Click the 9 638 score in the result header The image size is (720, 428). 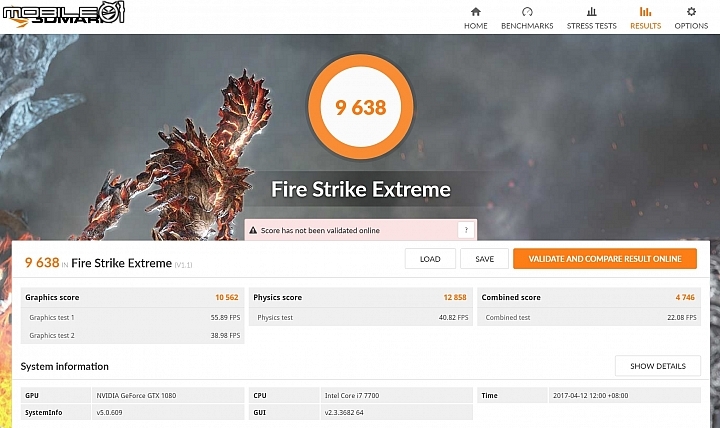(42, 263)
